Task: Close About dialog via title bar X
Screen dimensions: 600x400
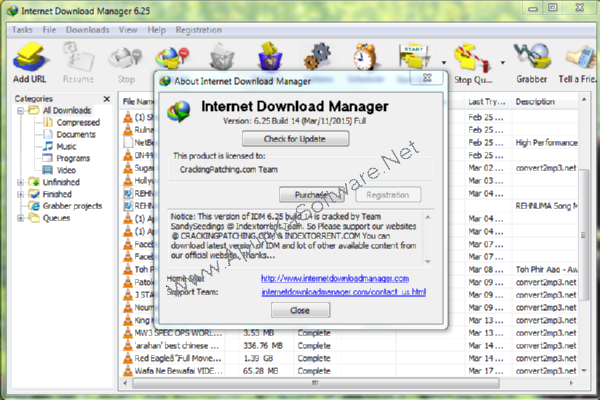Action: [427, 78]
